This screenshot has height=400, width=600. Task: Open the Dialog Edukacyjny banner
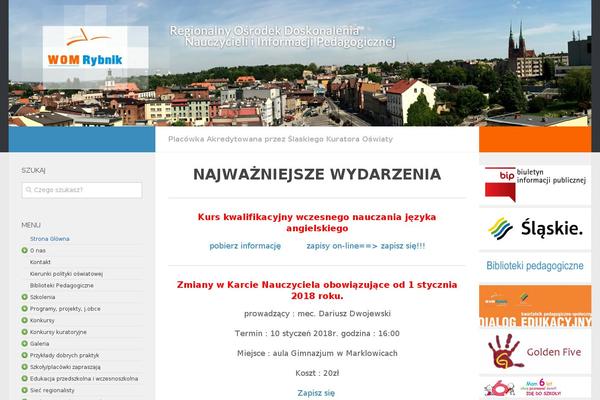click(x=535, y=306)
